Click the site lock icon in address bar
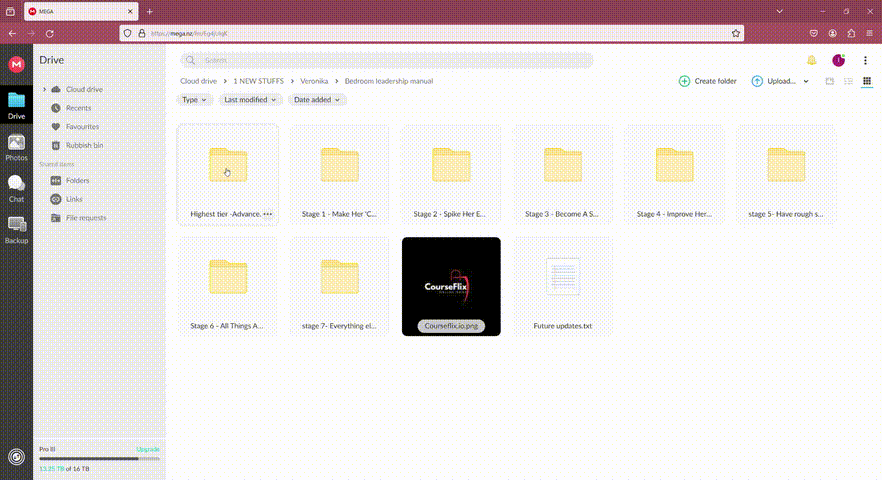Screen dimensions: 882x480 click(142, 34)
